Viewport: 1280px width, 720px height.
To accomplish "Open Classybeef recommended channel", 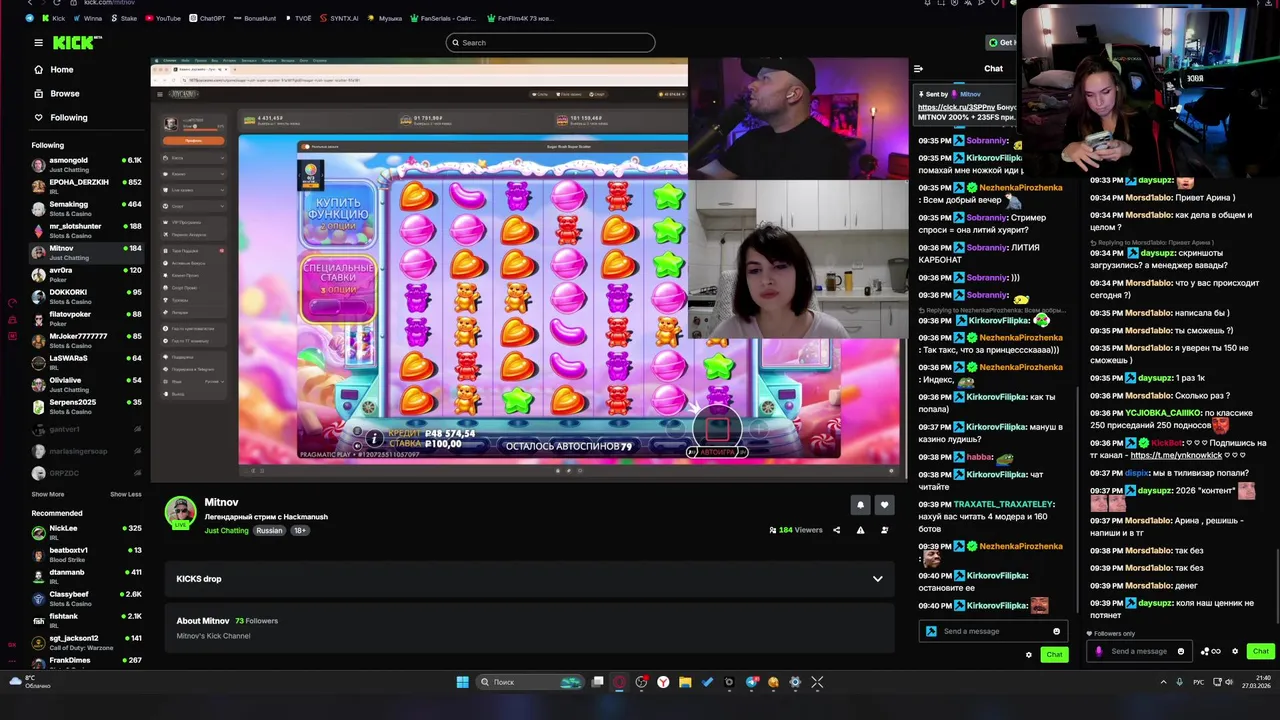I will [85, 599].
